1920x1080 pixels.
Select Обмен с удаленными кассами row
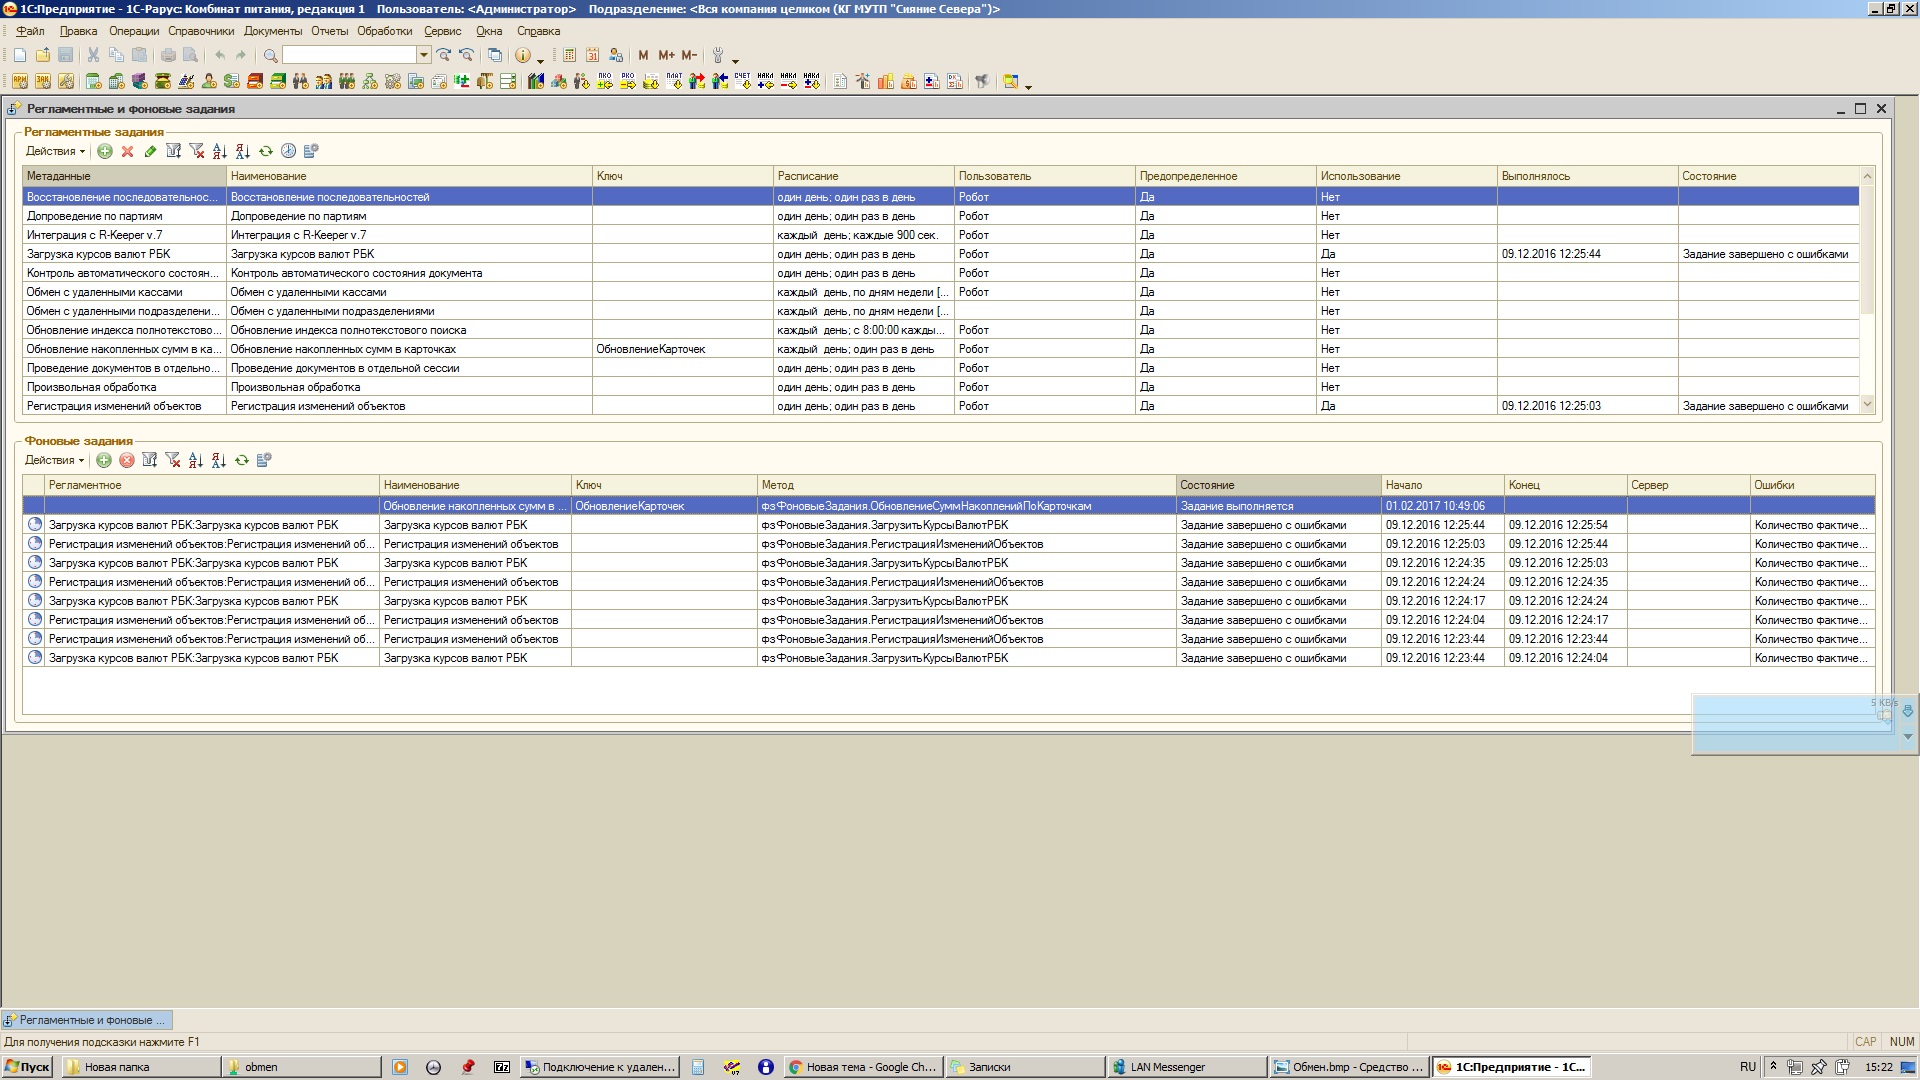[940, 292]
